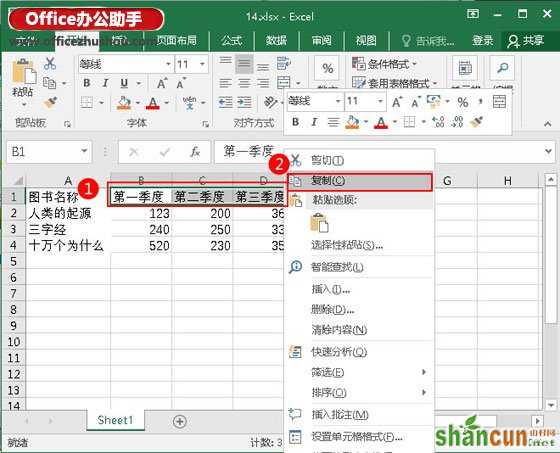Screen dimensions: 560x453
Task: Click the Cells group icon
Action: point(465,68)
